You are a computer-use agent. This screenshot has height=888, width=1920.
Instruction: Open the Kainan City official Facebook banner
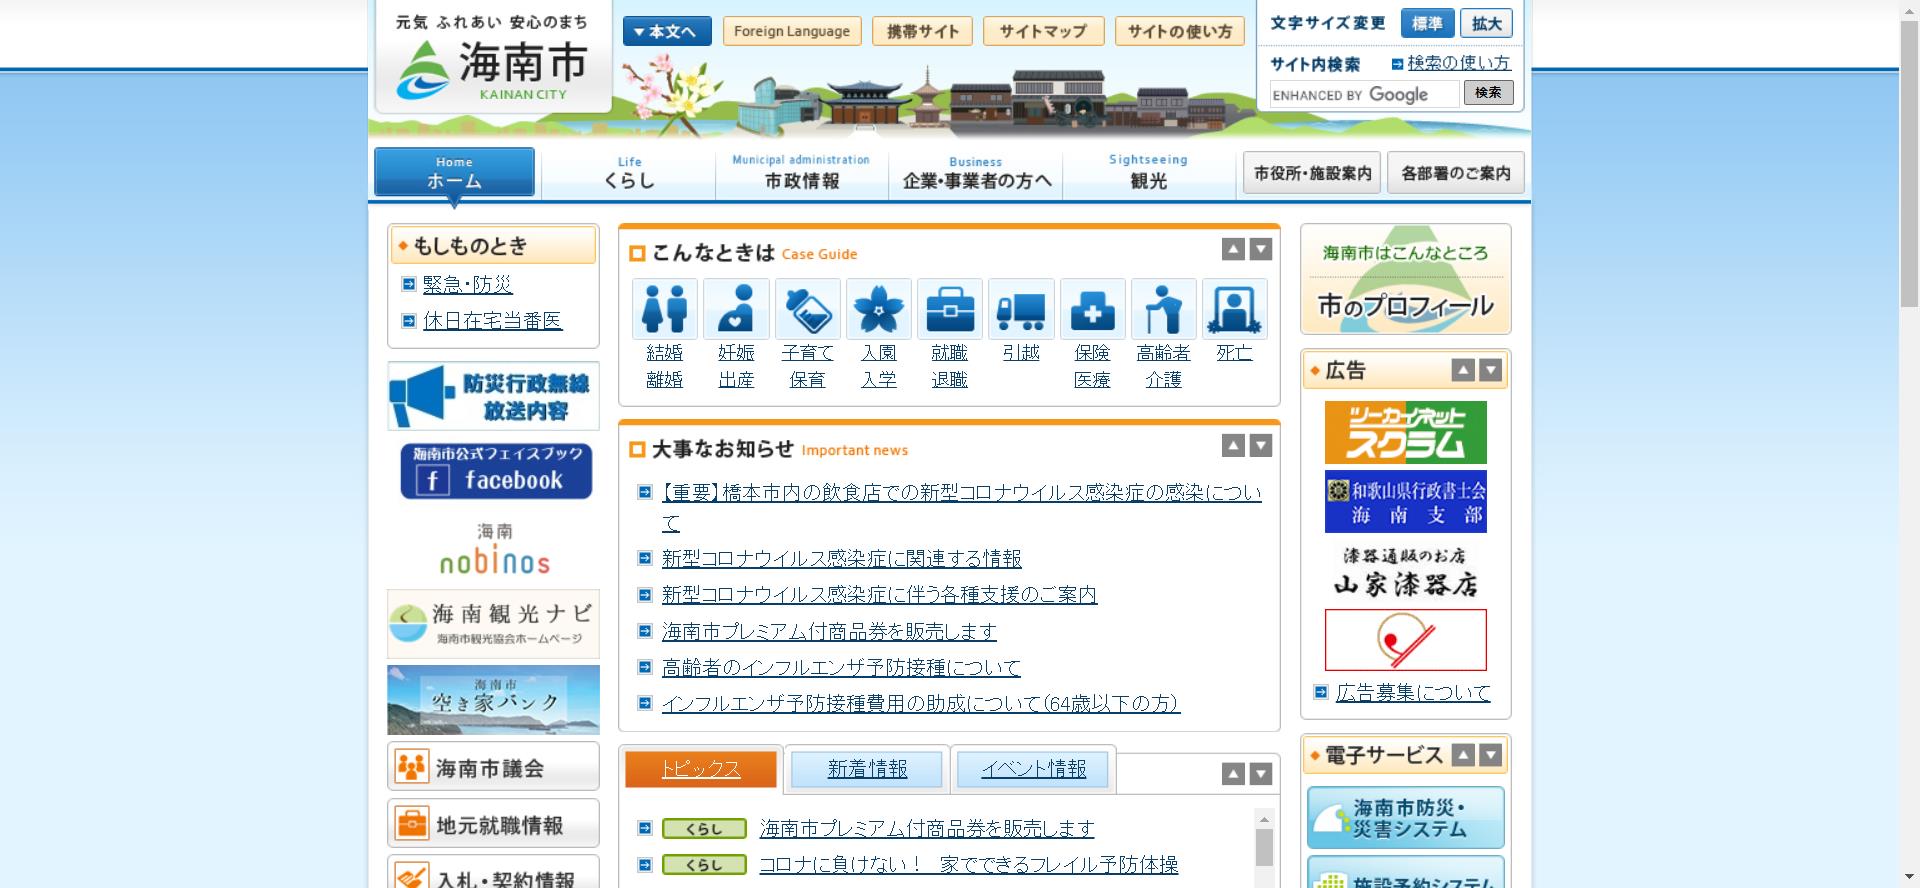click(x=496, y=471)
